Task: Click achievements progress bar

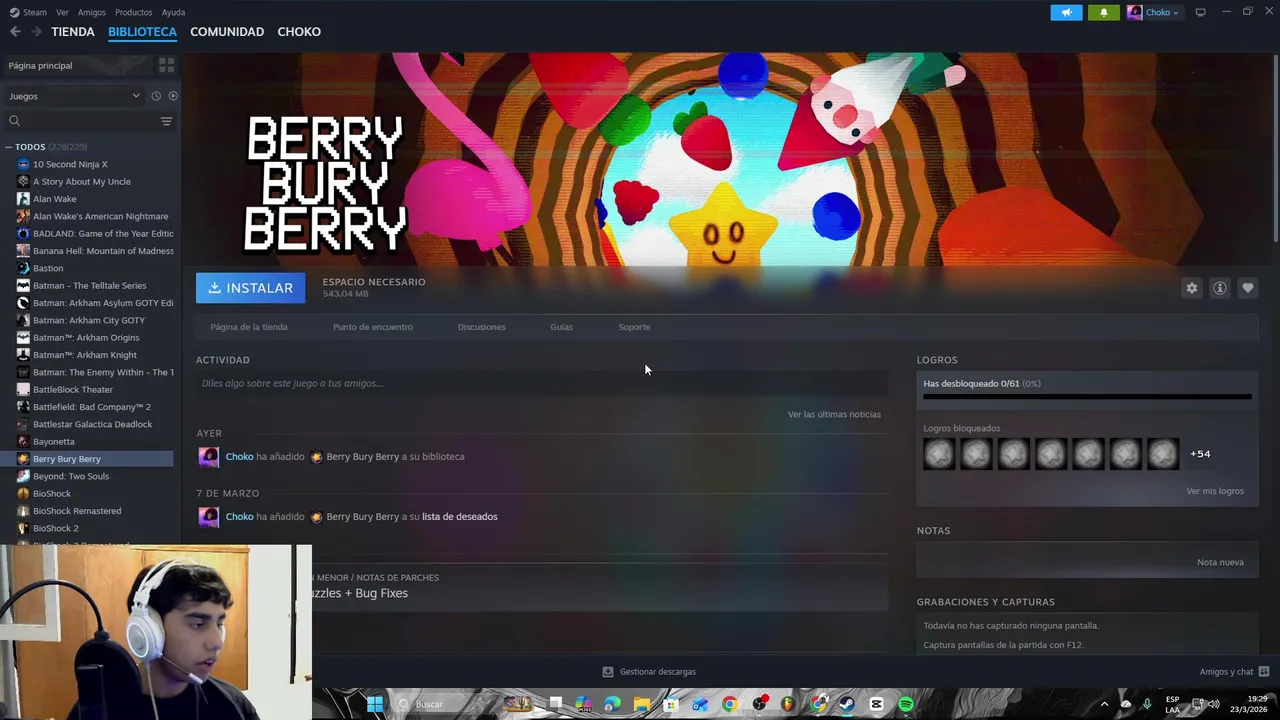Action: (1087, 397)
